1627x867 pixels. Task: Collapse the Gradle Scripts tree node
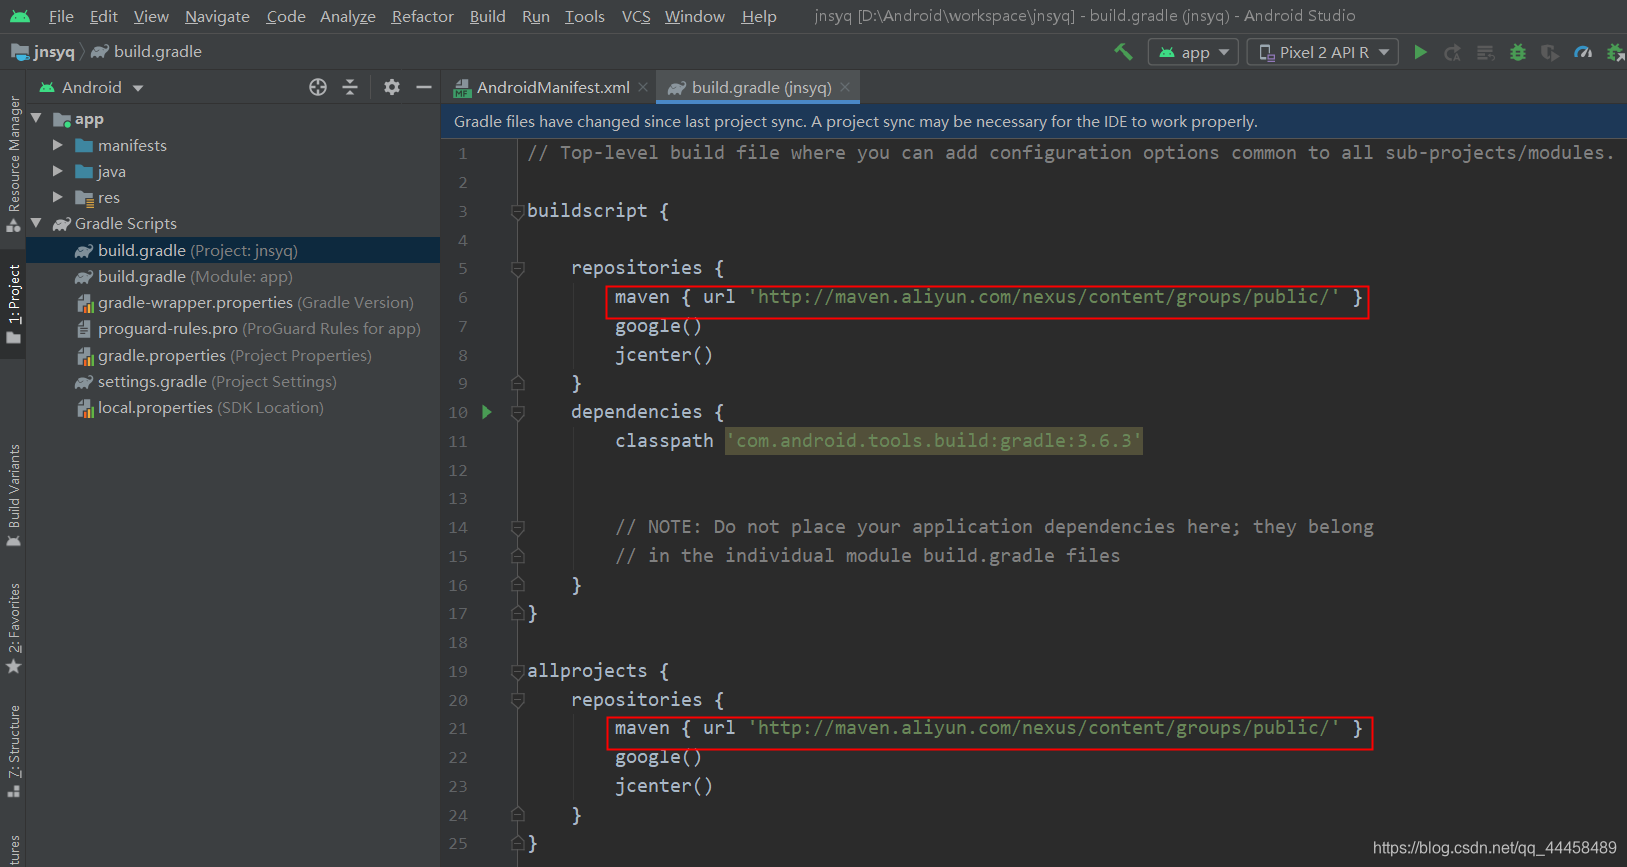[x=37, y=223]
